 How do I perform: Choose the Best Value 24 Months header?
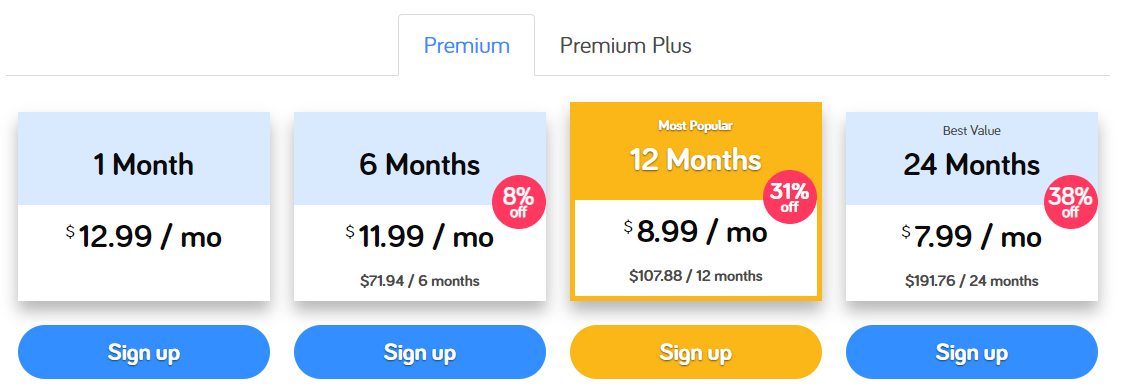tap(971, 159)
